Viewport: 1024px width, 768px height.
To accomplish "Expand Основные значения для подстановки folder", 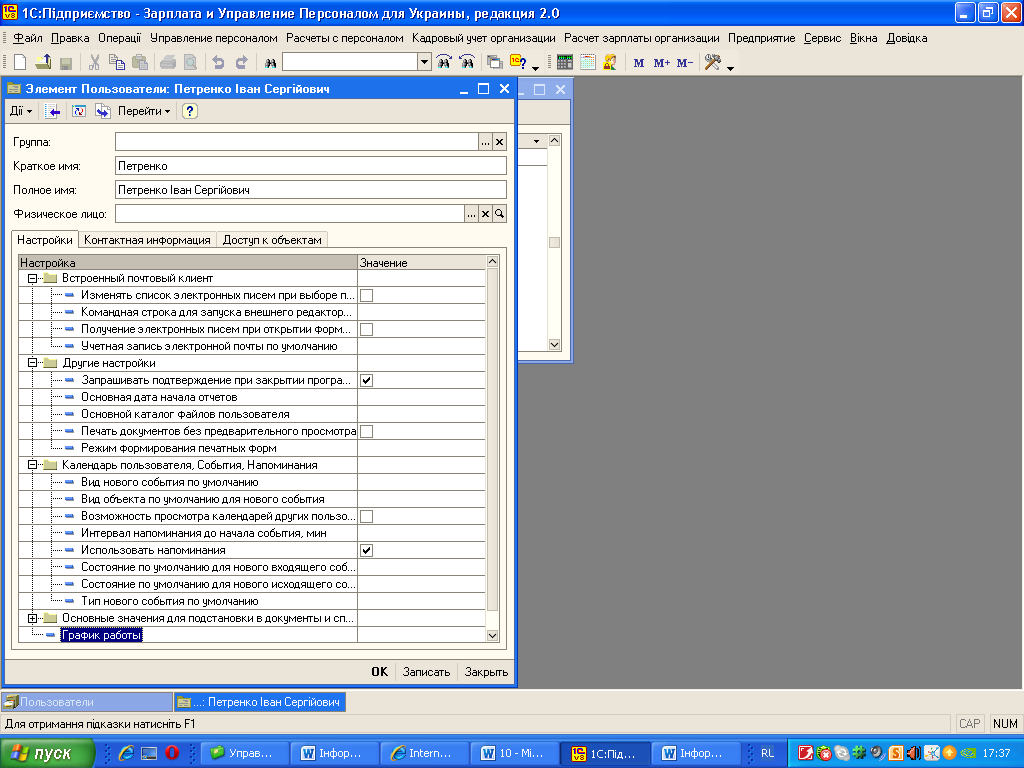I will tap(32, 618).
